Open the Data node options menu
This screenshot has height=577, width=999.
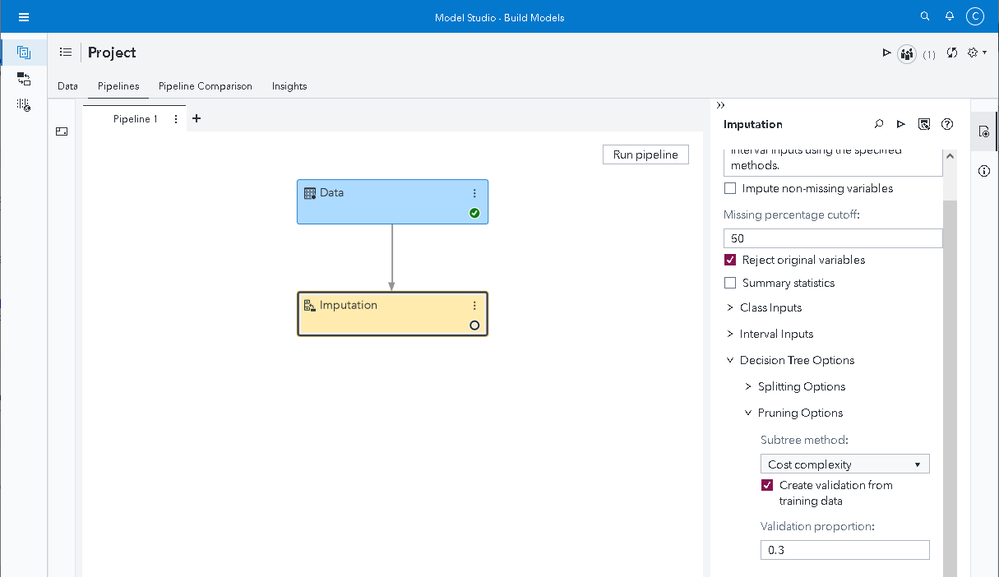(475, 193)
